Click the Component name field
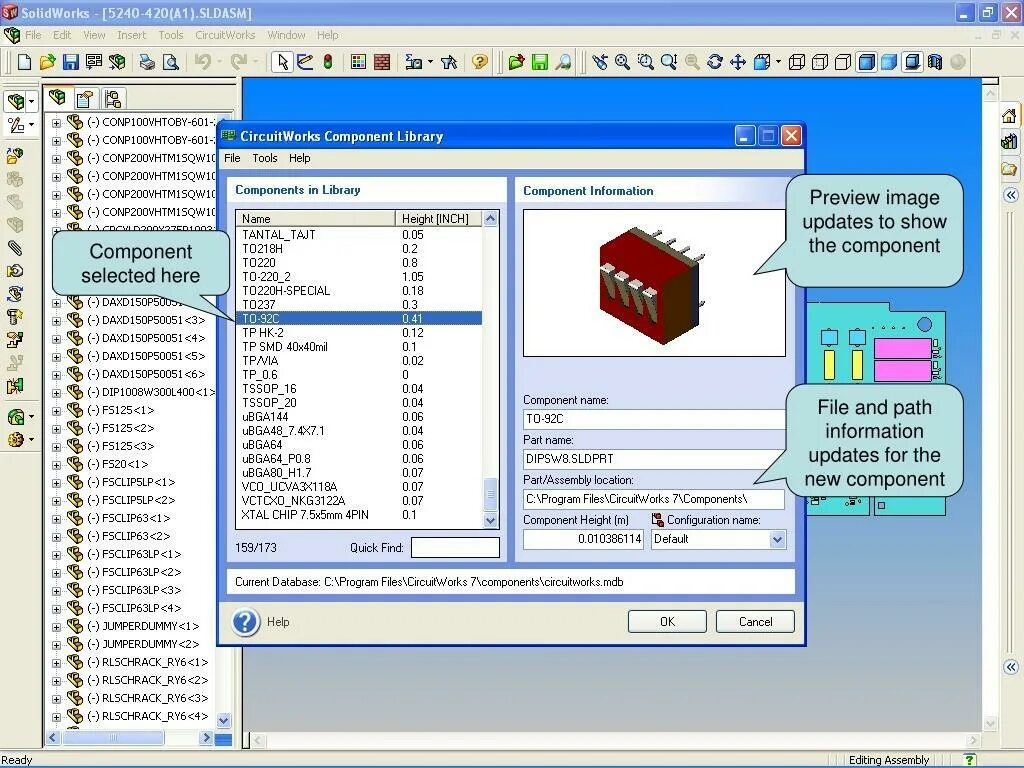 pos(654,419)
